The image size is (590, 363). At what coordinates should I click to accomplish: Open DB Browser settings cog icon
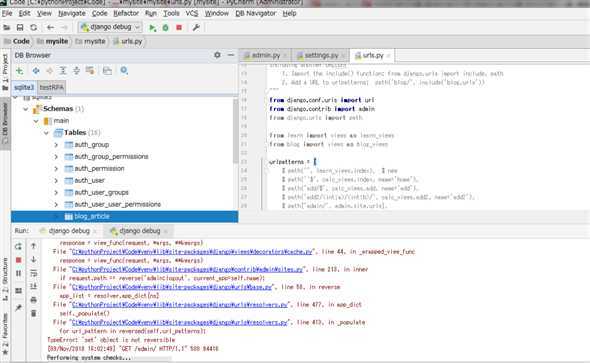(124, 71)
